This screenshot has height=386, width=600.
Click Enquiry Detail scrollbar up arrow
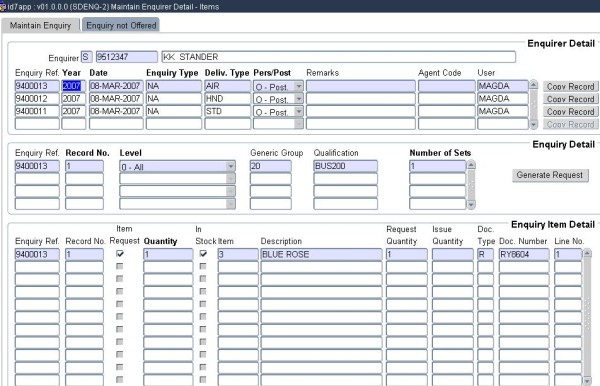coord(471,165)
